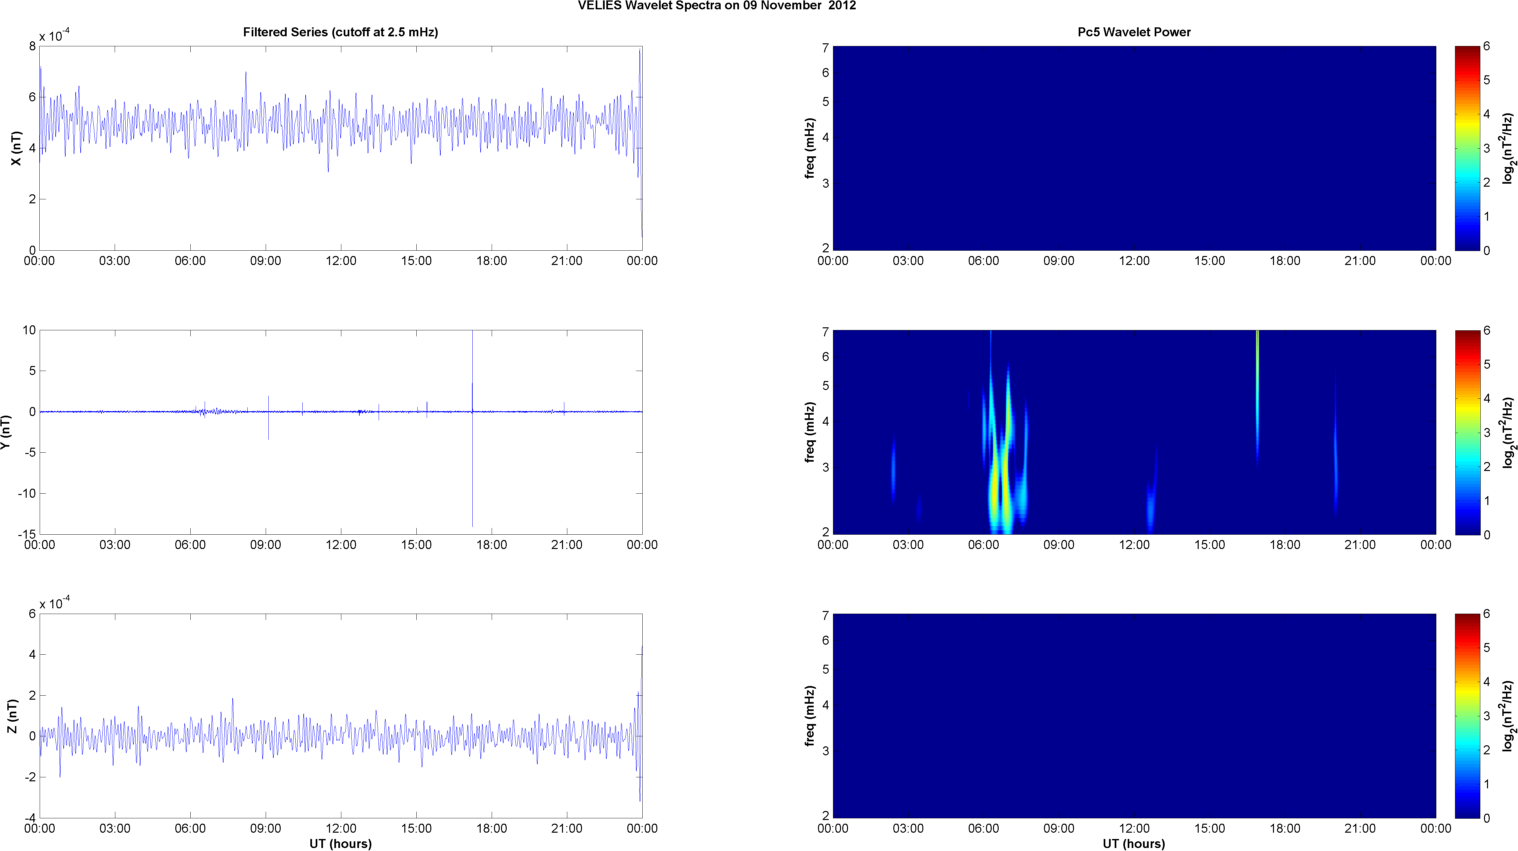
Task: Click the top X-component wavelet power panel
Action: pos(1134,148)
